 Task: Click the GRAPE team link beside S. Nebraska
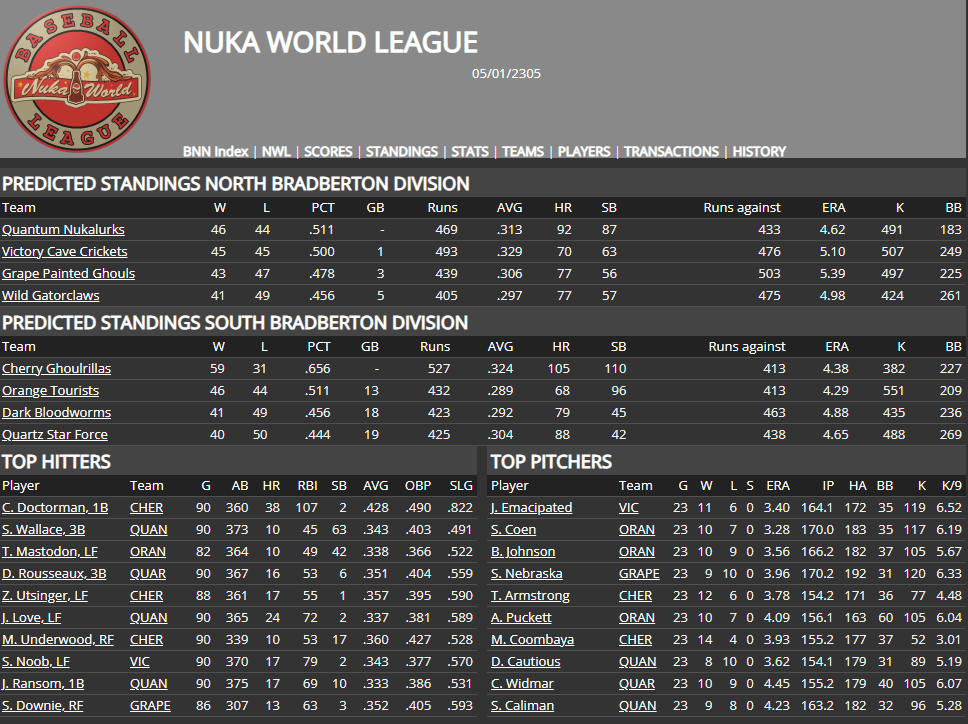638,574
